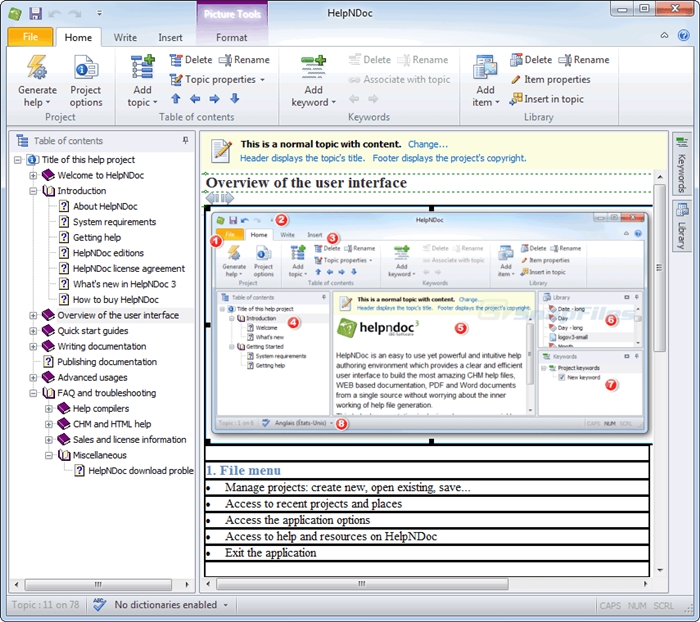Click the Add keyword icon
700x622 pixels.
pyautogui.click(x=313, y=67)
